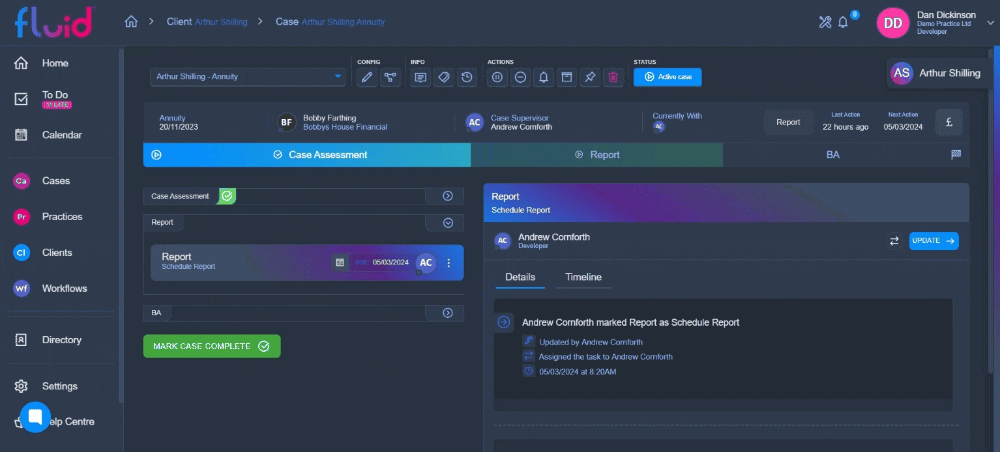The height and width of the screenshot is (452, 1000).
Task: Click the pencil edit icon under Config
Action: (x=367, y=77)
